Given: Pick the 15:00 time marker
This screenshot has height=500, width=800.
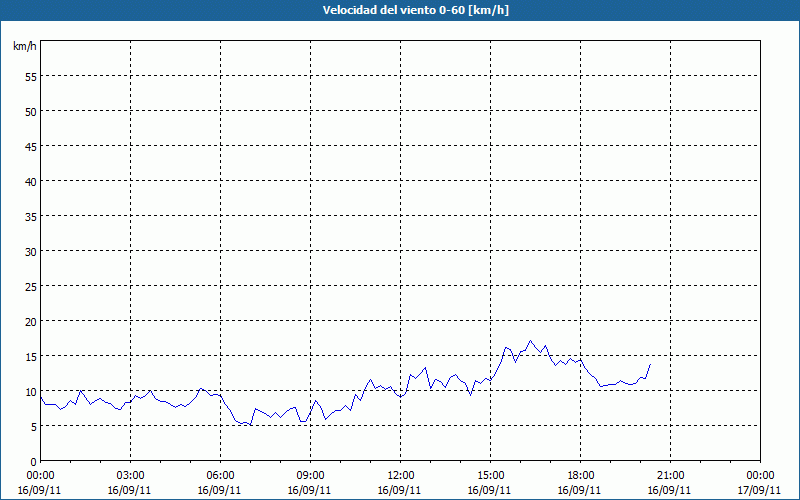Looking at the screenshot, I should click(490, 475).
